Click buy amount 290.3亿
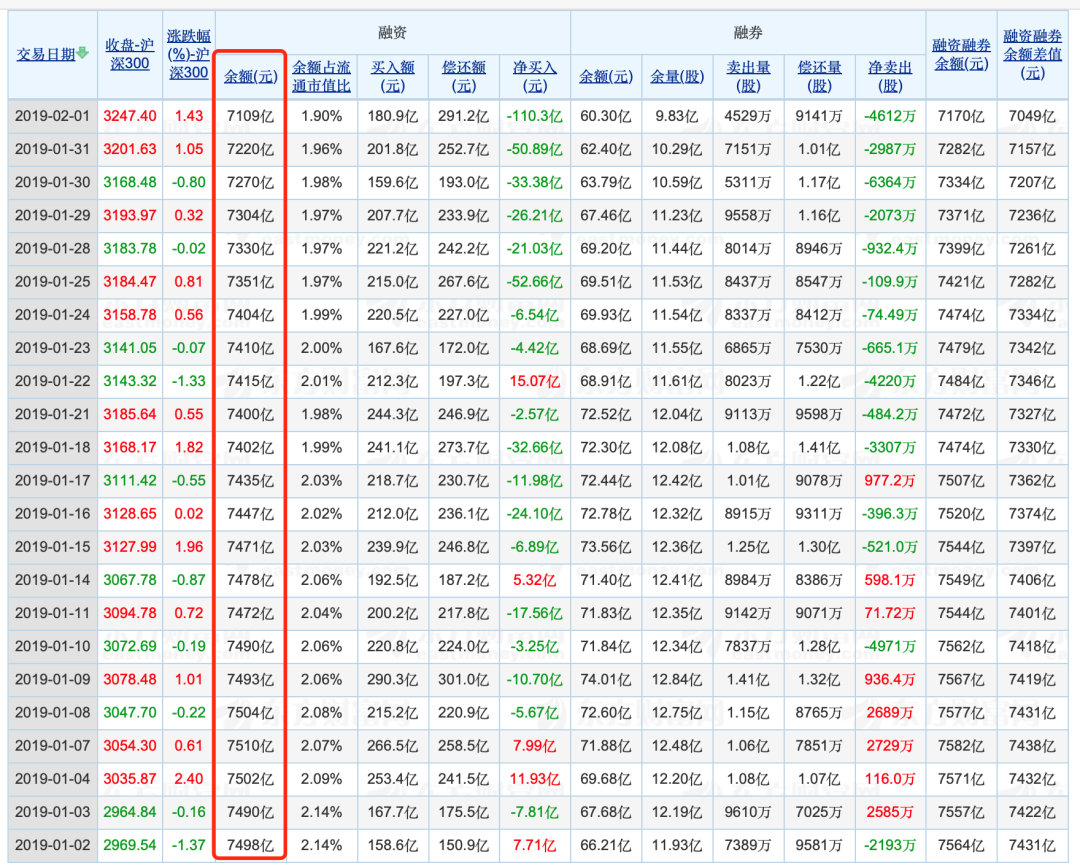Screen dimensions: 1080x863 coord(393,680)
